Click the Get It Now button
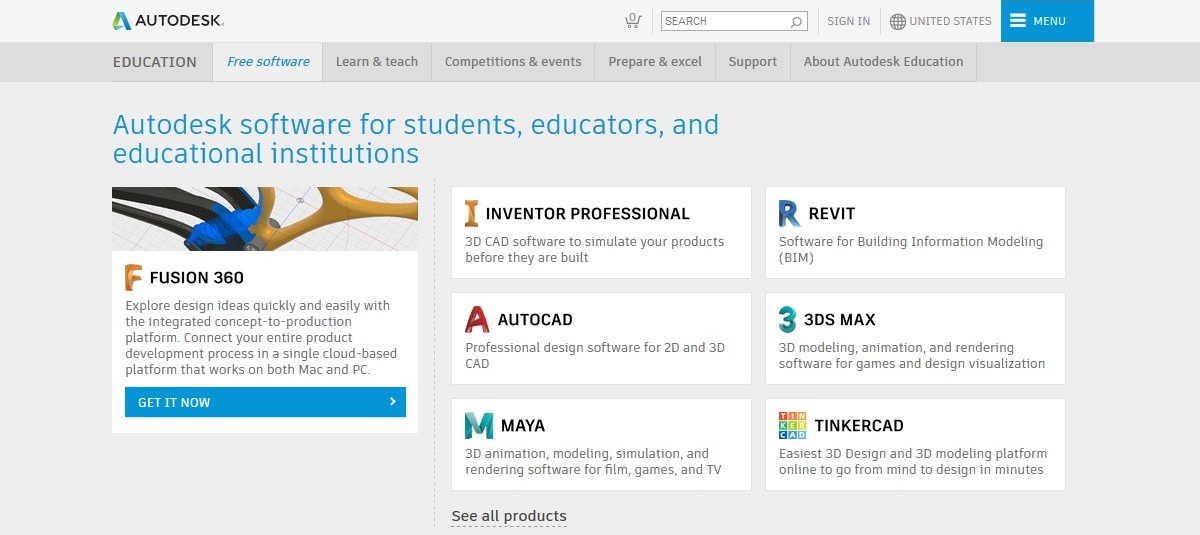The width and height of the screenshot is (1200, 535). tap(265, 402)
